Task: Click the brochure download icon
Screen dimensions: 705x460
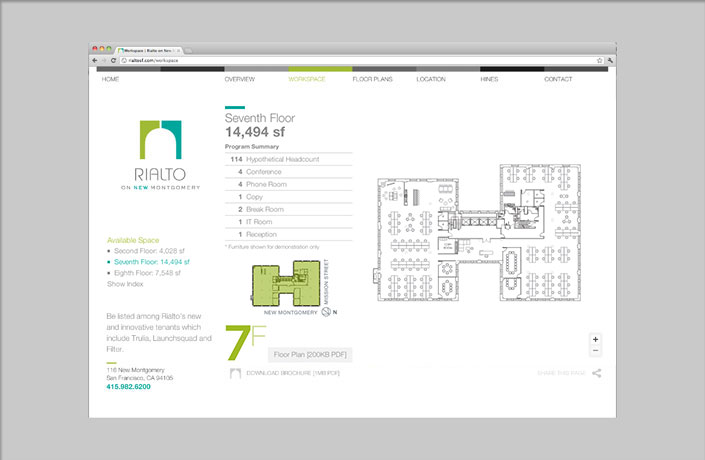Action: point(235,373)
